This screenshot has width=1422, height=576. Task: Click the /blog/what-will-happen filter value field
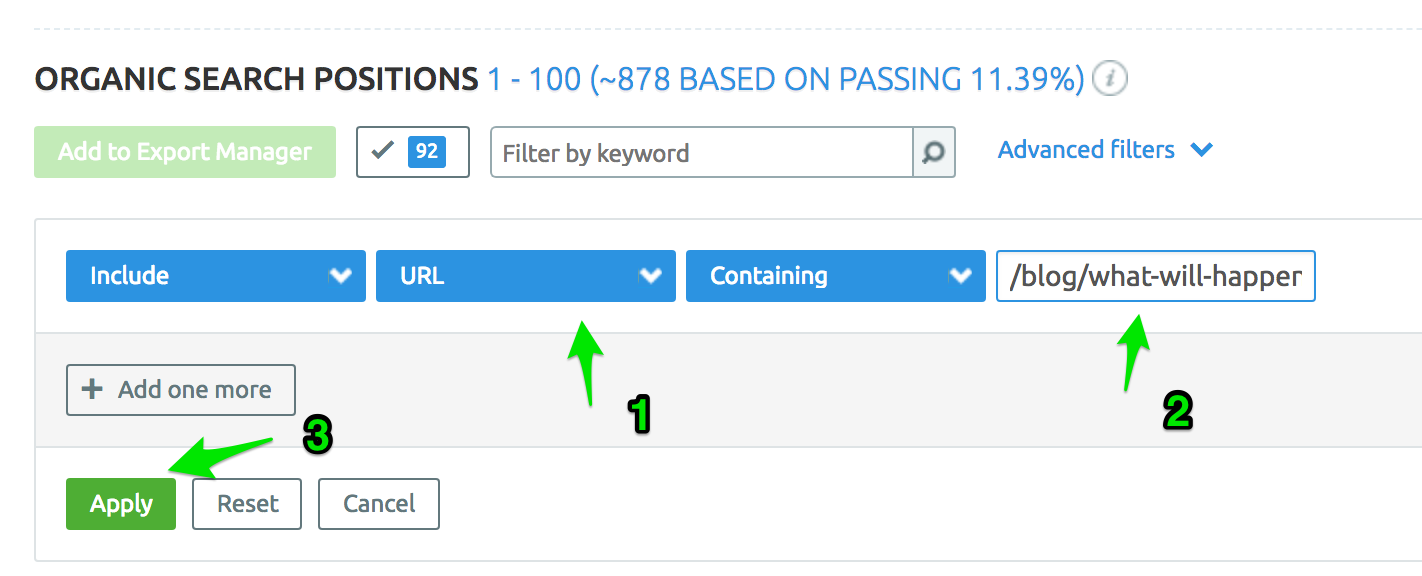point(1155,276)
